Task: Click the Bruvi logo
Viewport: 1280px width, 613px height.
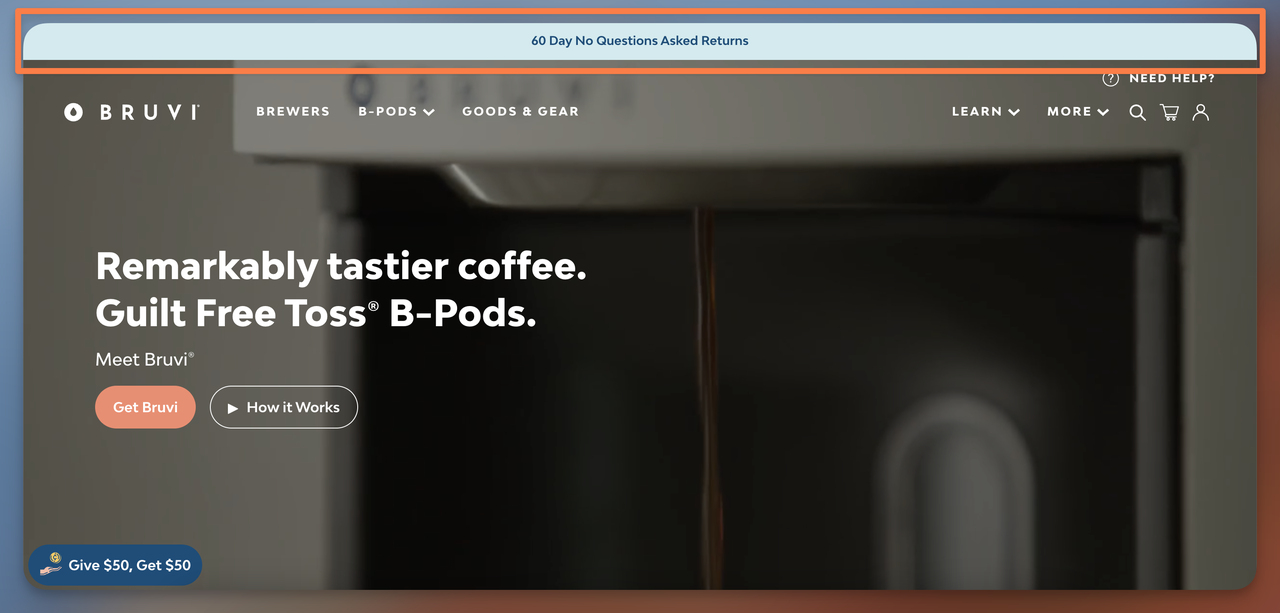Action: click(131, 112)
